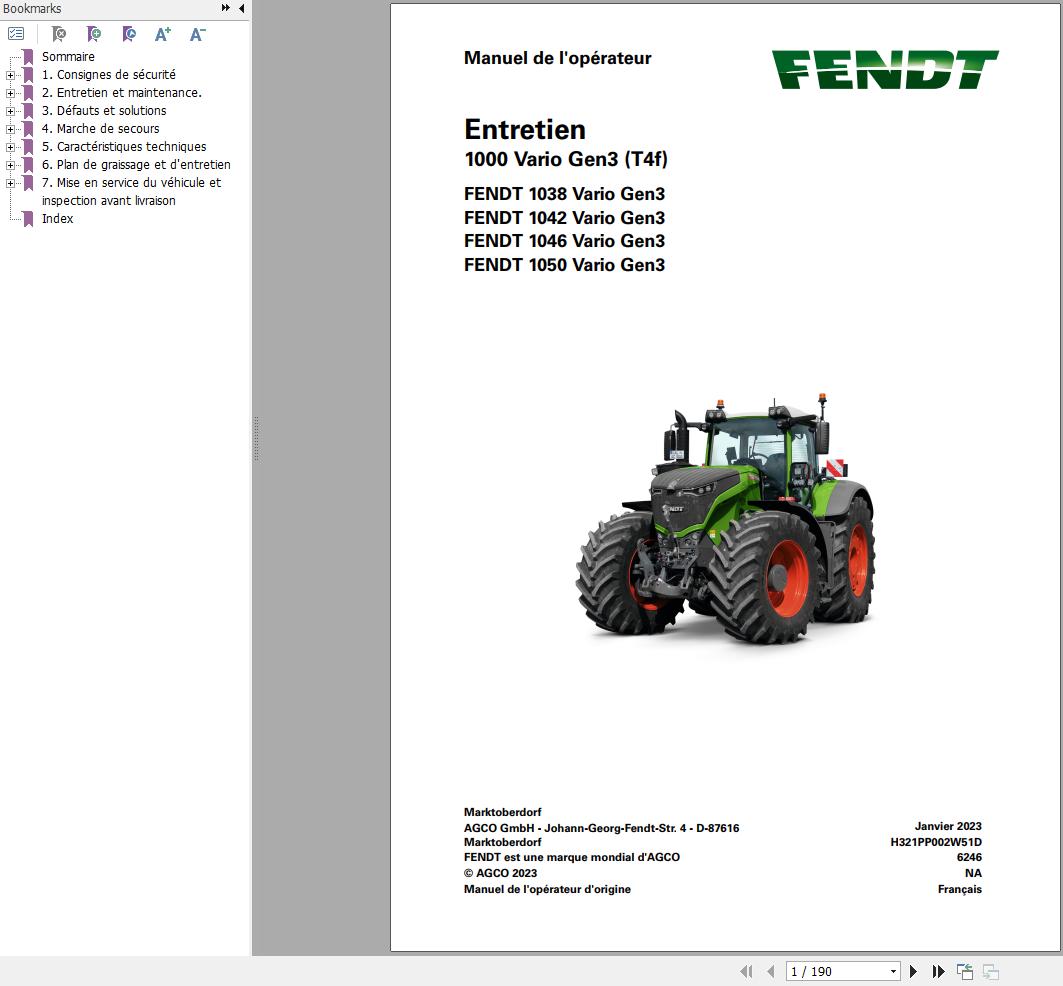Click '1000 Vario Gen3 (T4f)' subtitle

[566, 159]
